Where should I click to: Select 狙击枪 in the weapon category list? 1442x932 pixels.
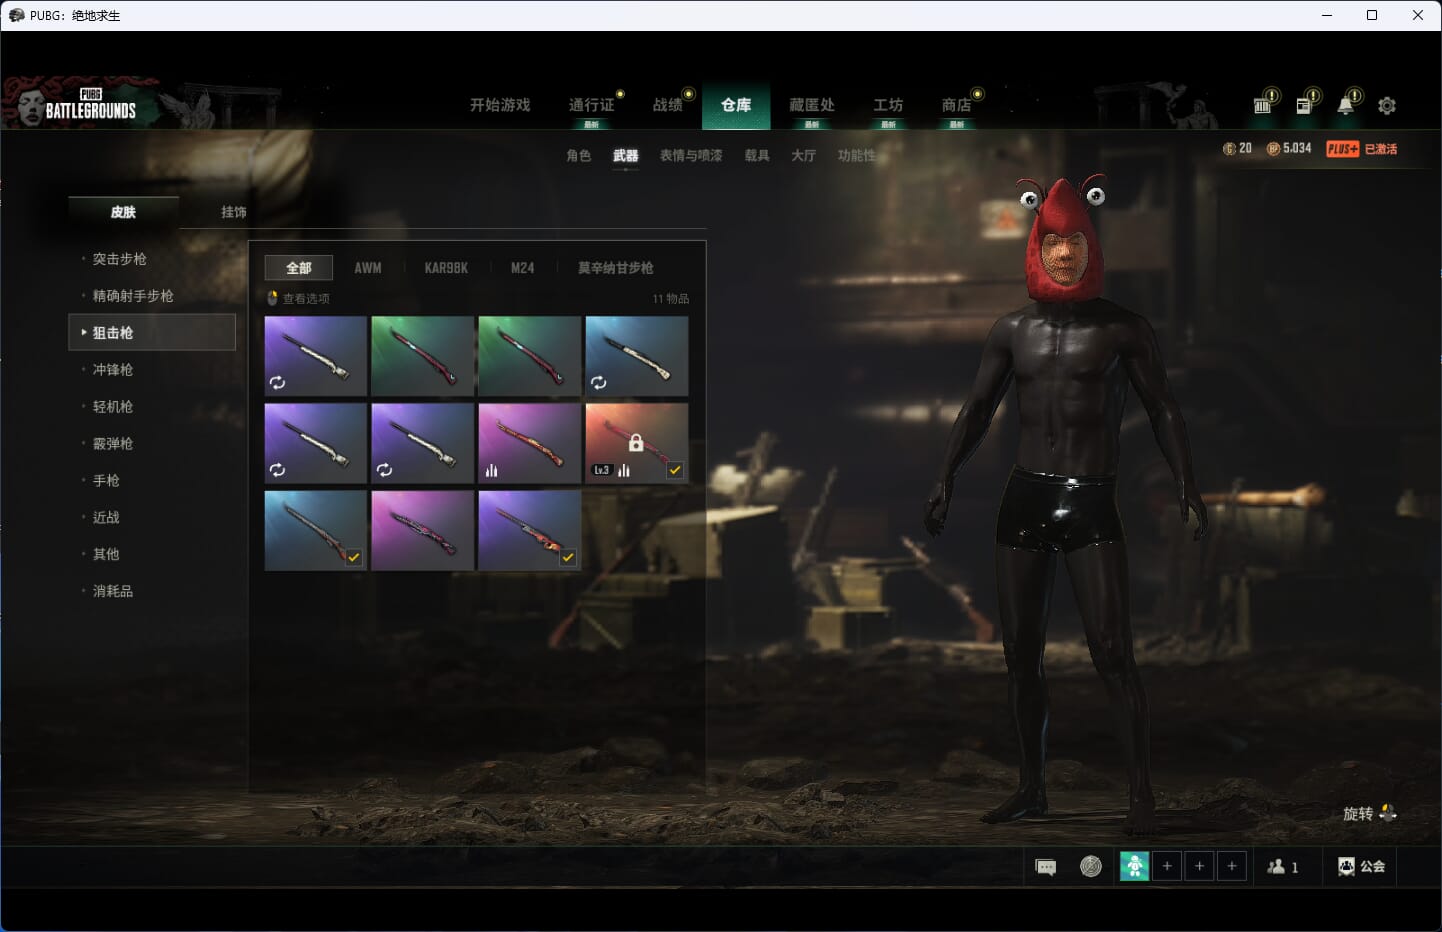coord(152,332)
